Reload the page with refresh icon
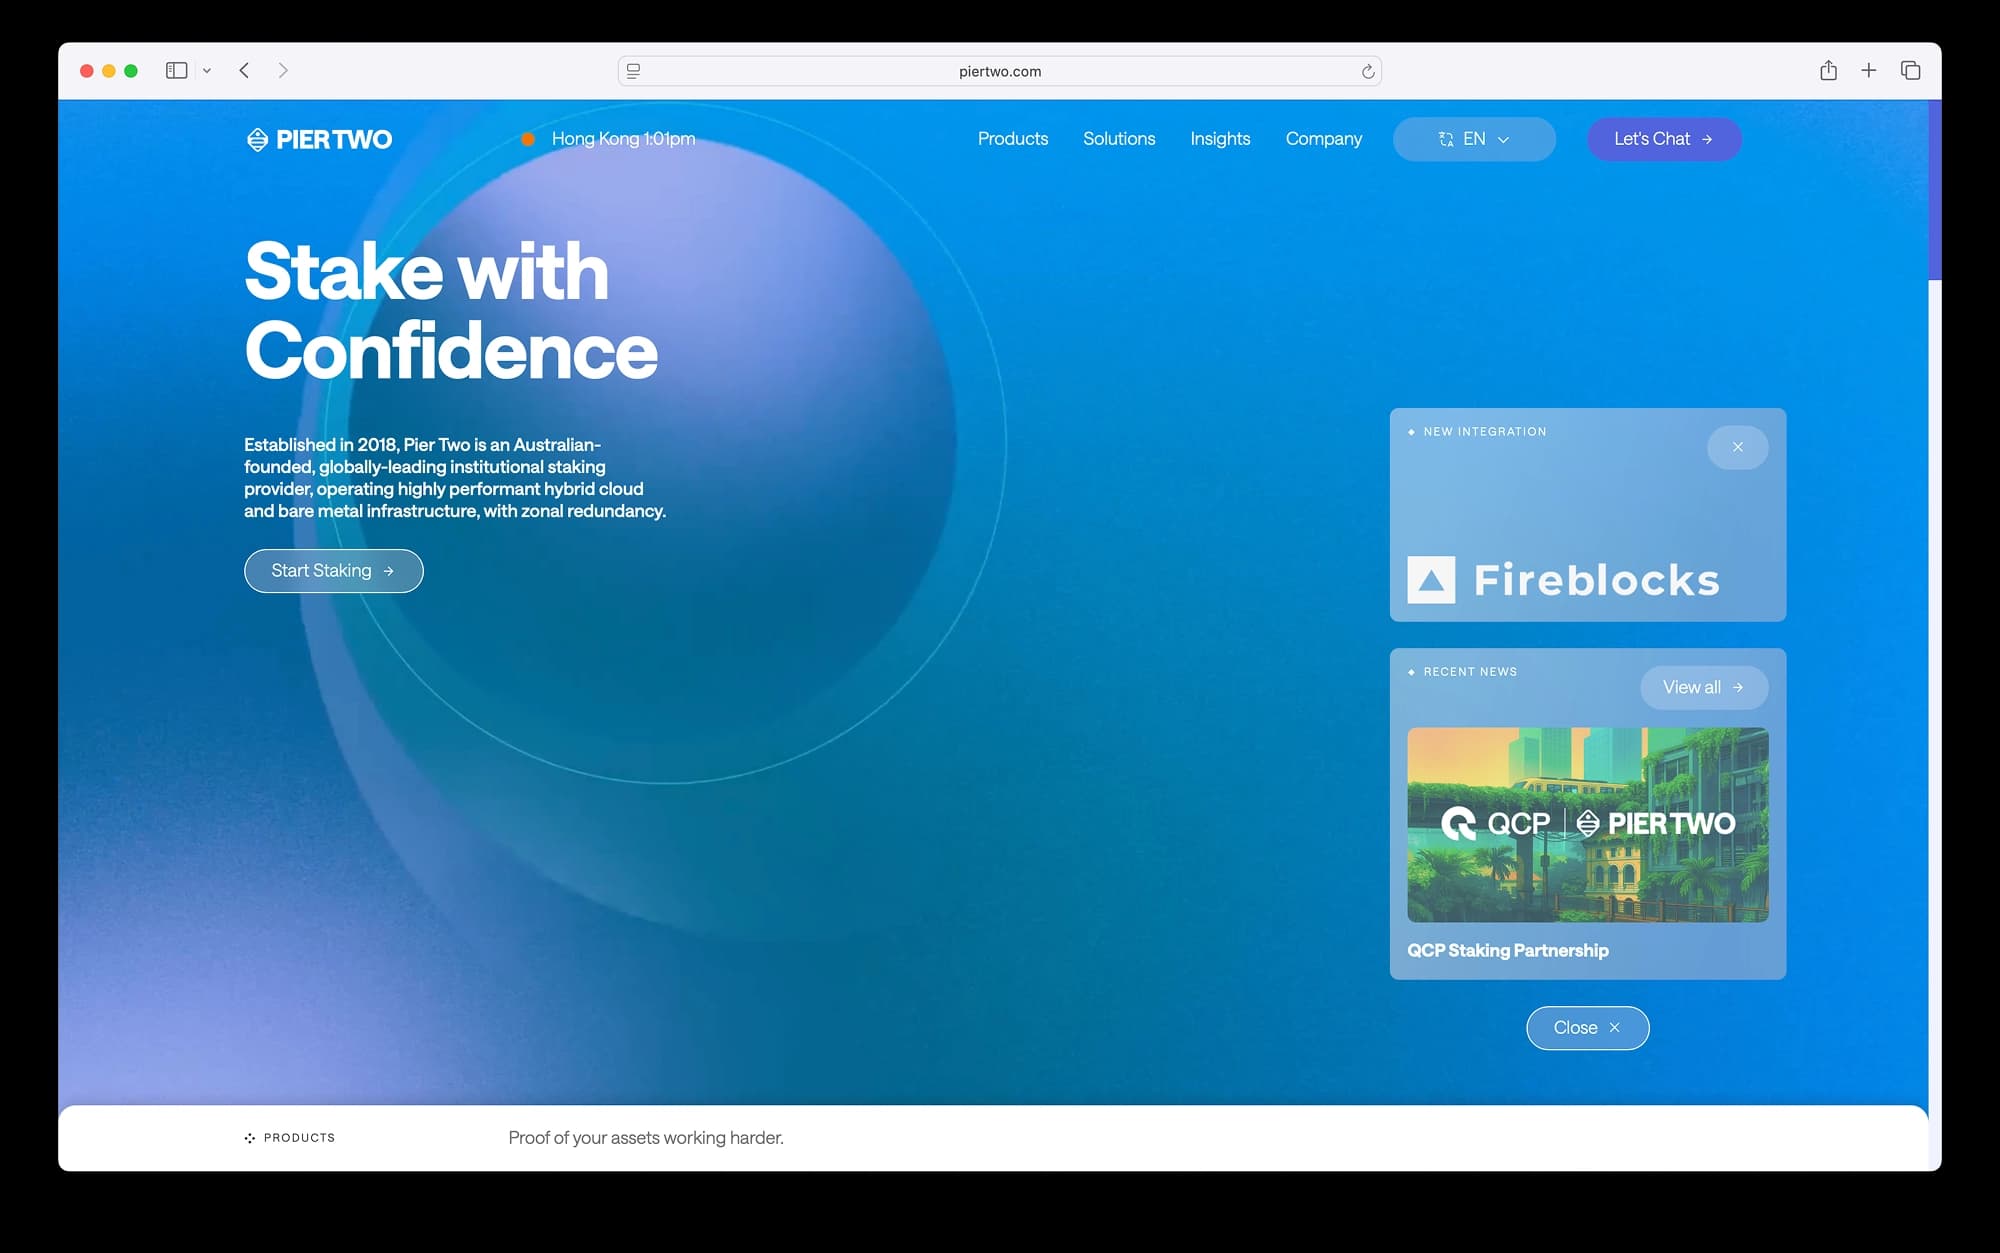The width and height of the screenshot is (2000, 1253). point(1368,72)
